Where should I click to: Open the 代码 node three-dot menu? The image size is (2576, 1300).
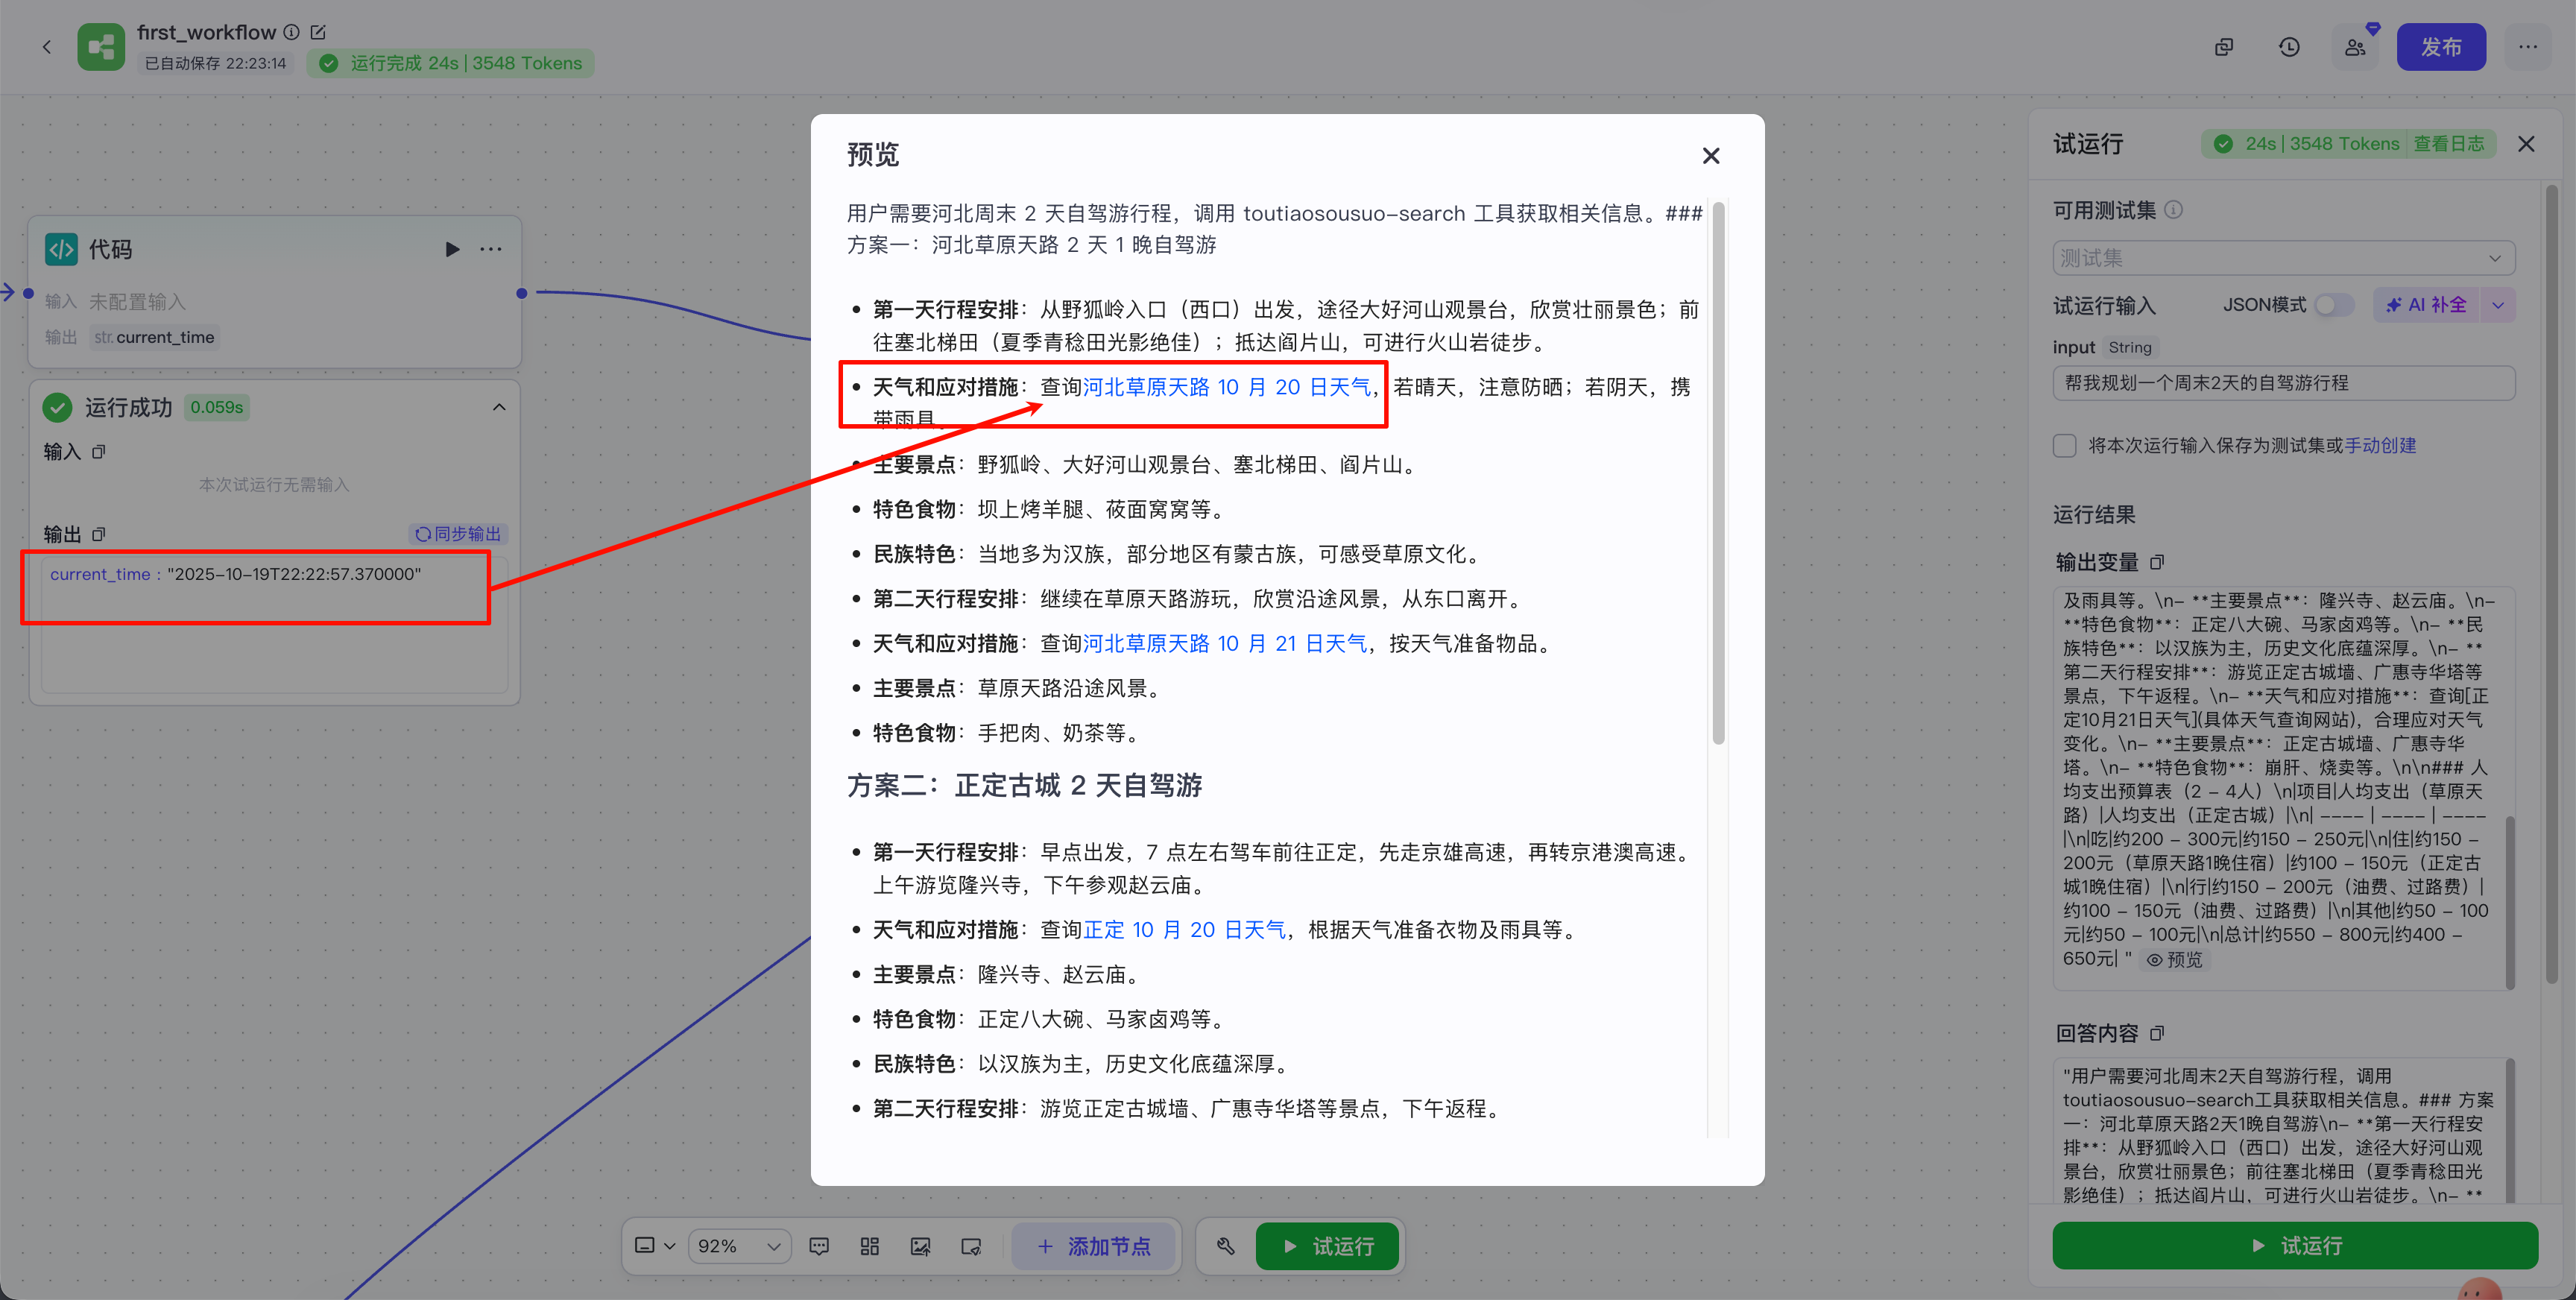pos(491,249)
